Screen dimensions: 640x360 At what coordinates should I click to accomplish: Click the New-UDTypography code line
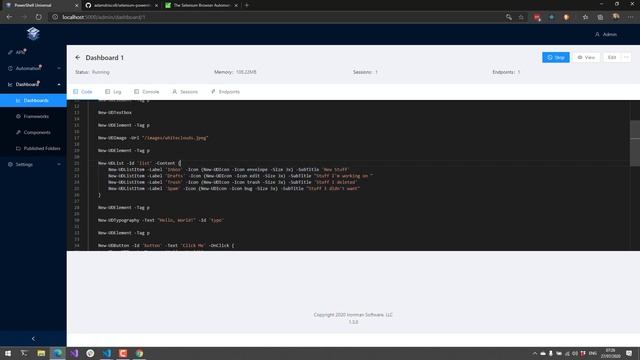(161, 220)
